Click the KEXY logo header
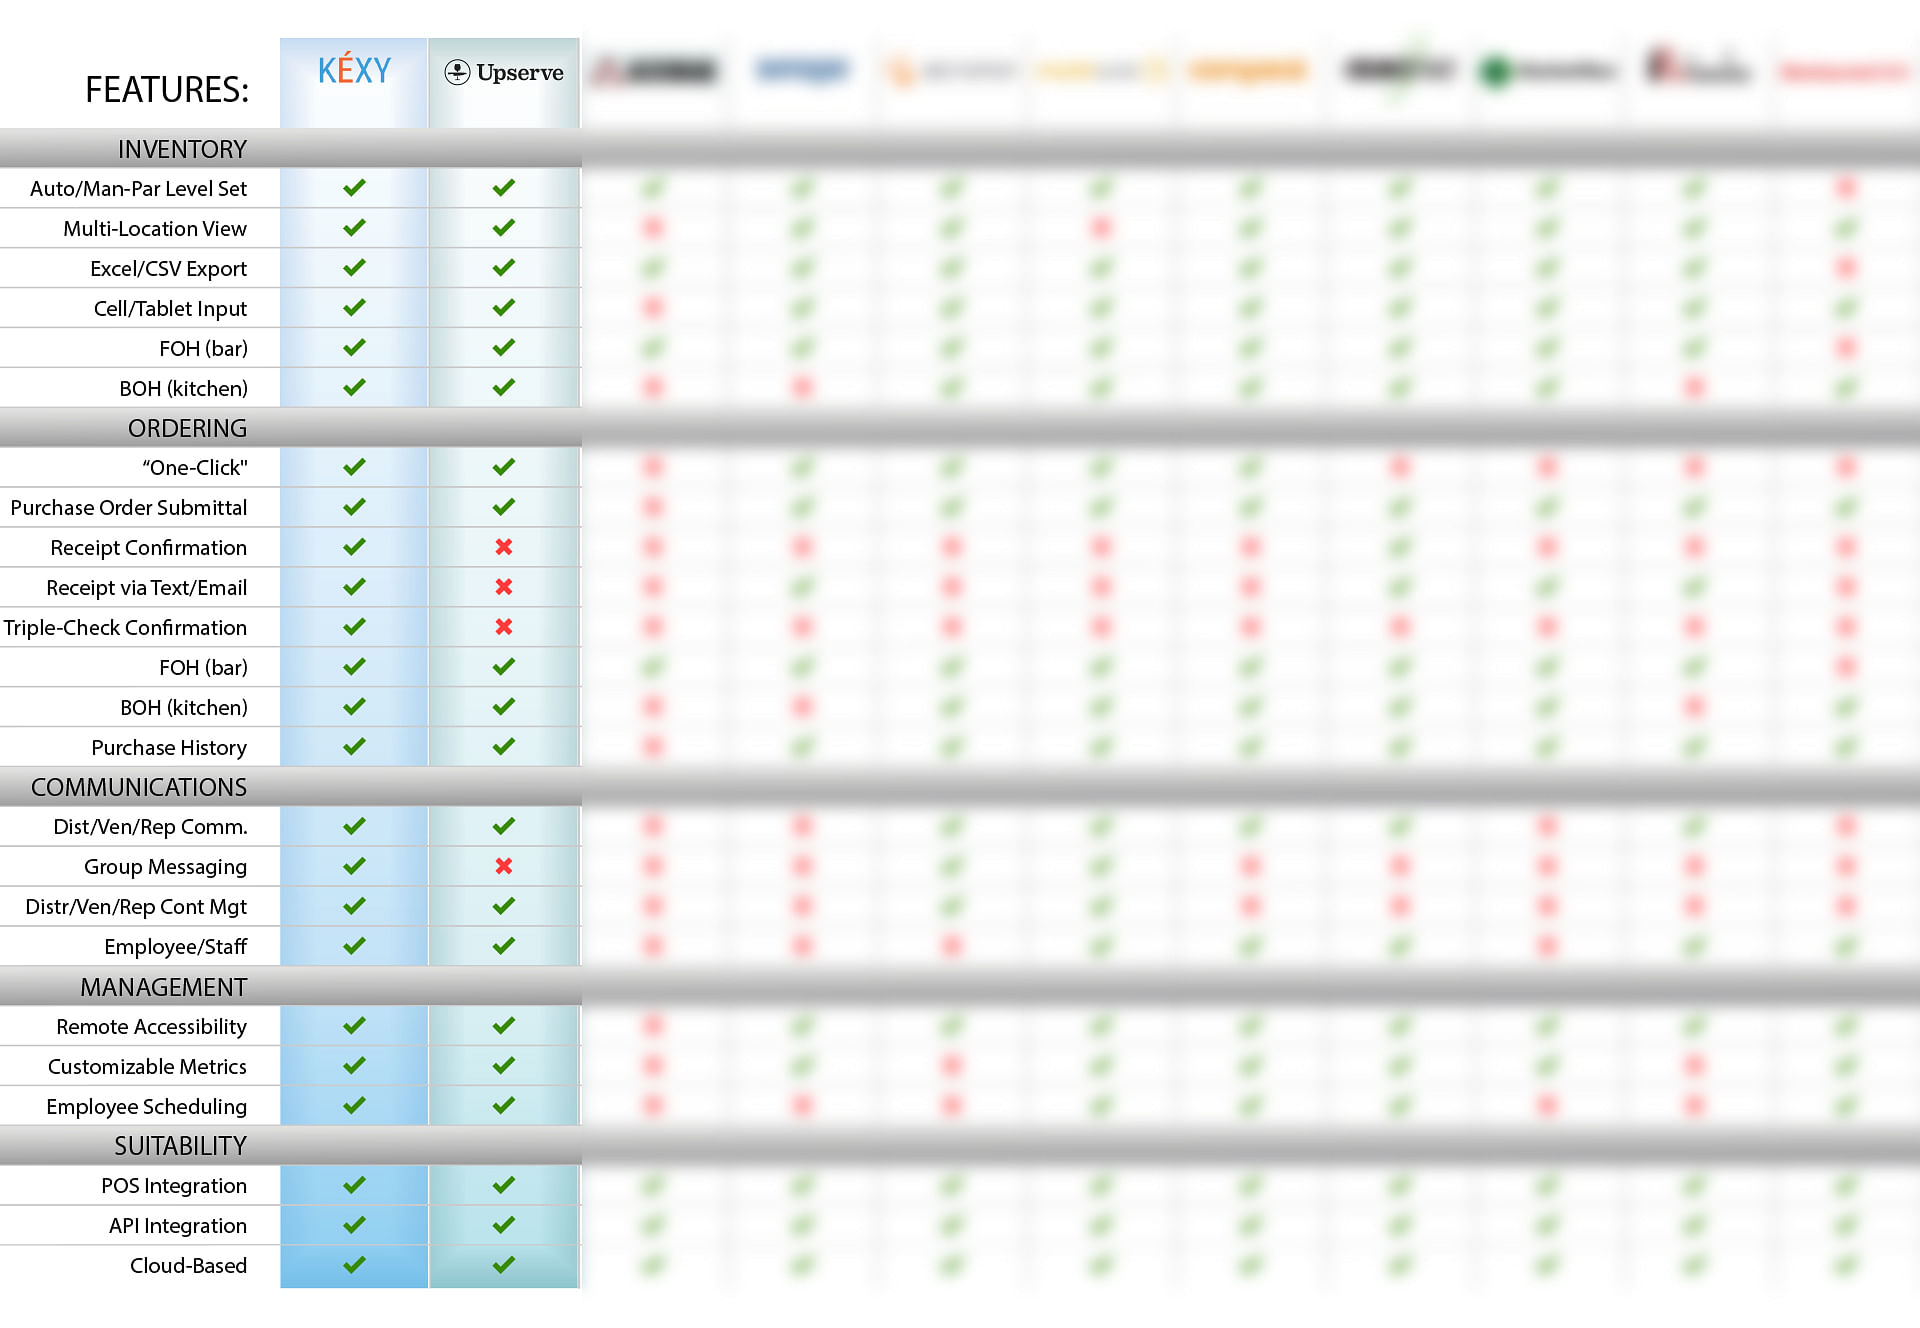This screenshot has height=1328, width=1920. 354,71
